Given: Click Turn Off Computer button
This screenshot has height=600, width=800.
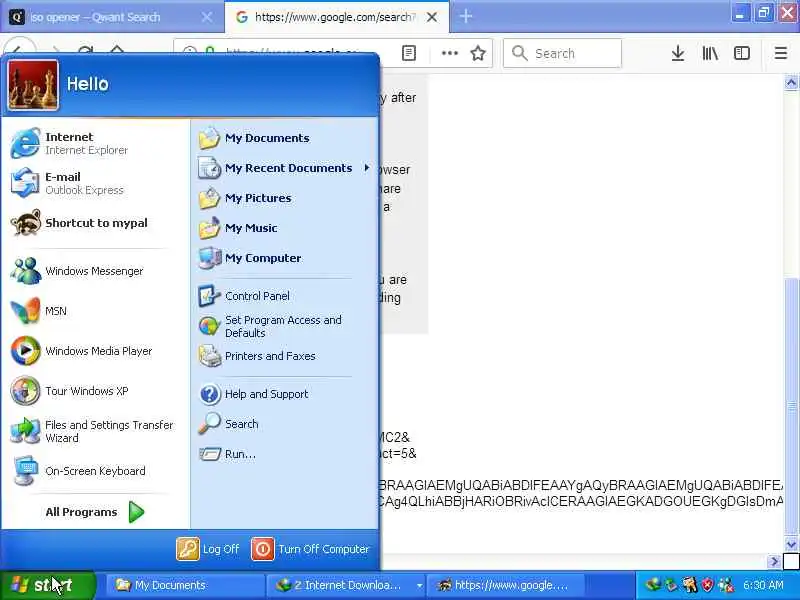Looking at the screenshot, I should coord(310,549).
